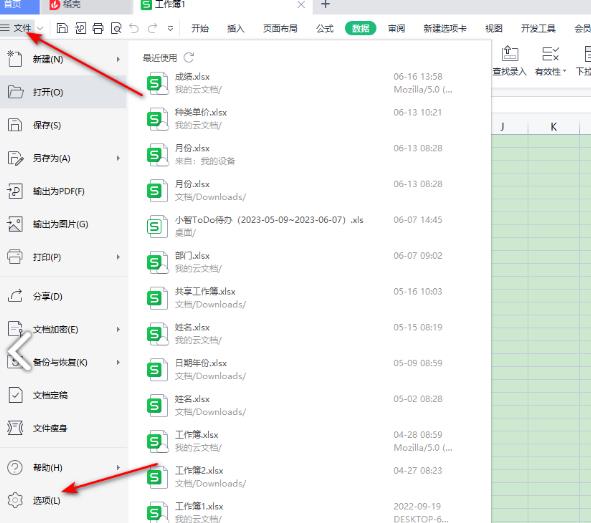This screenshot has height=523, width=591.
Task: Open 选项(L) settings entry
Action: tap(63, 500)
